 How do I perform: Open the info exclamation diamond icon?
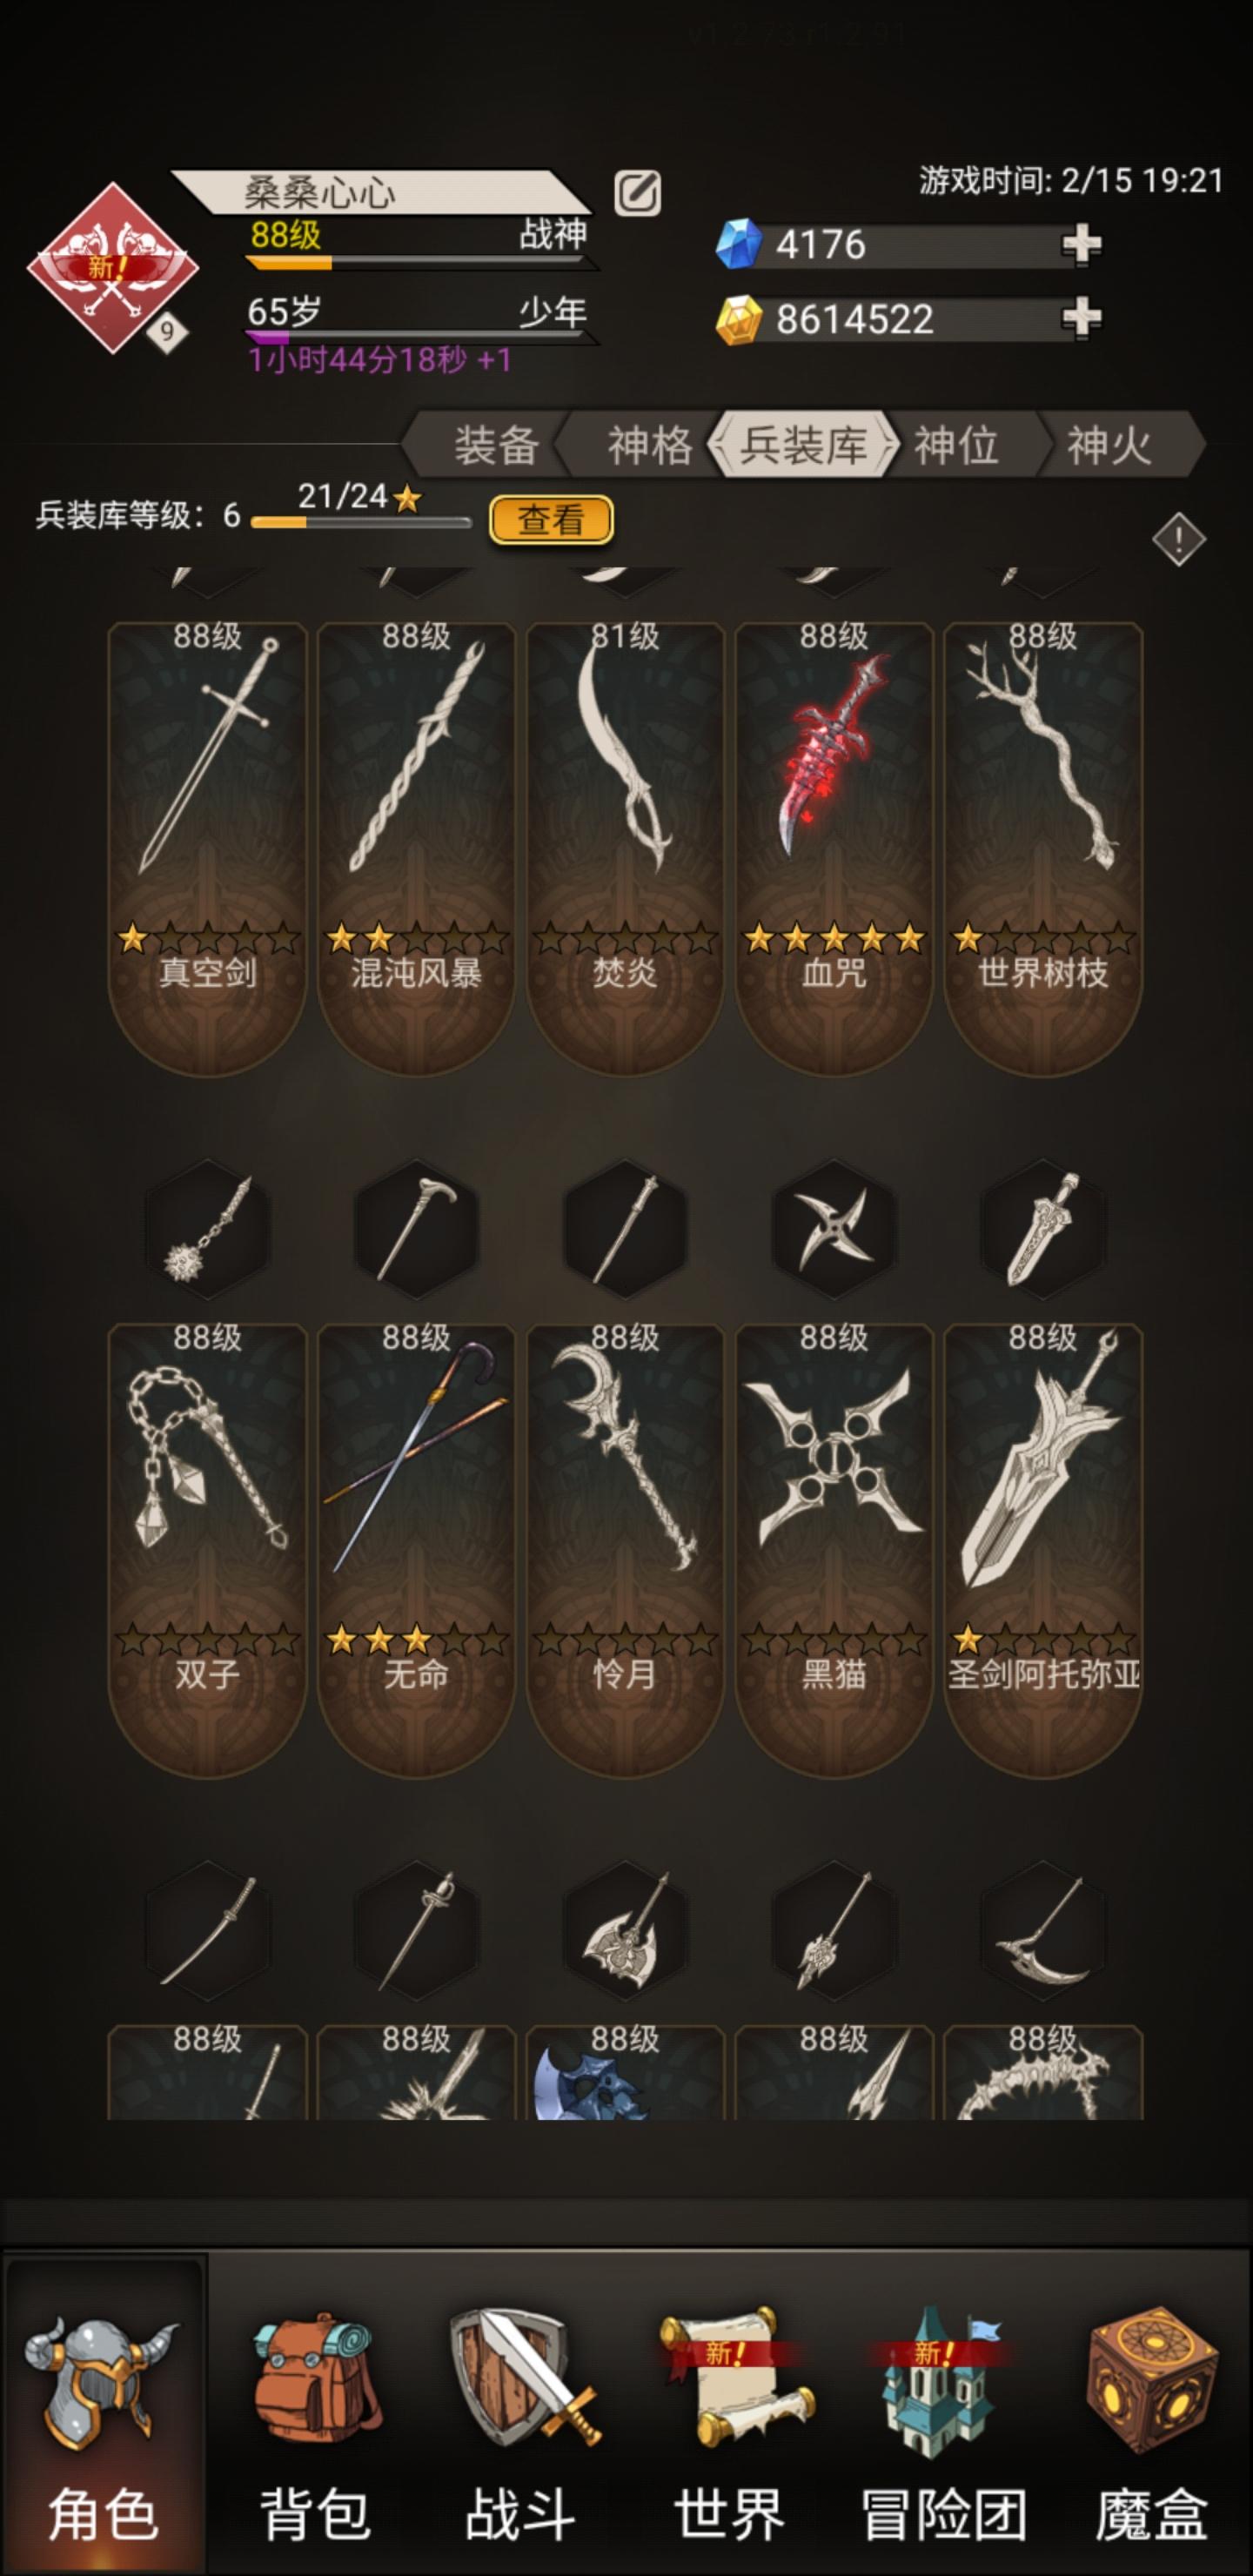1179,540
